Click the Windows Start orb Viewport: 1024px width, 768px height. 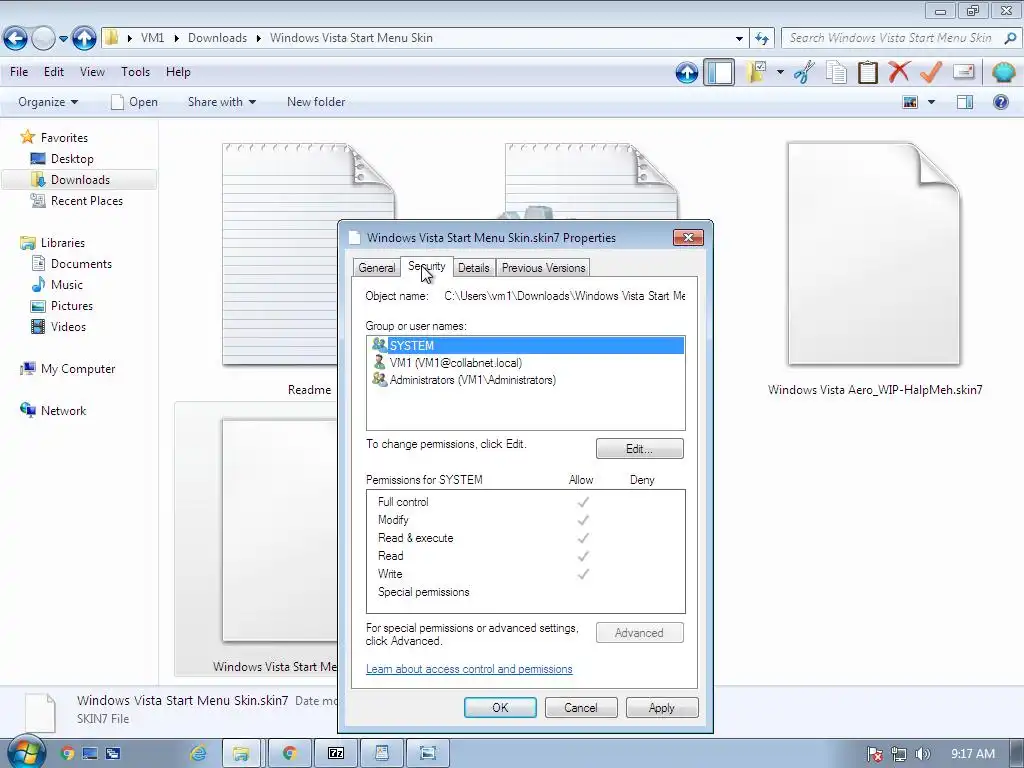pyautogui.click(x=26, y=753)
